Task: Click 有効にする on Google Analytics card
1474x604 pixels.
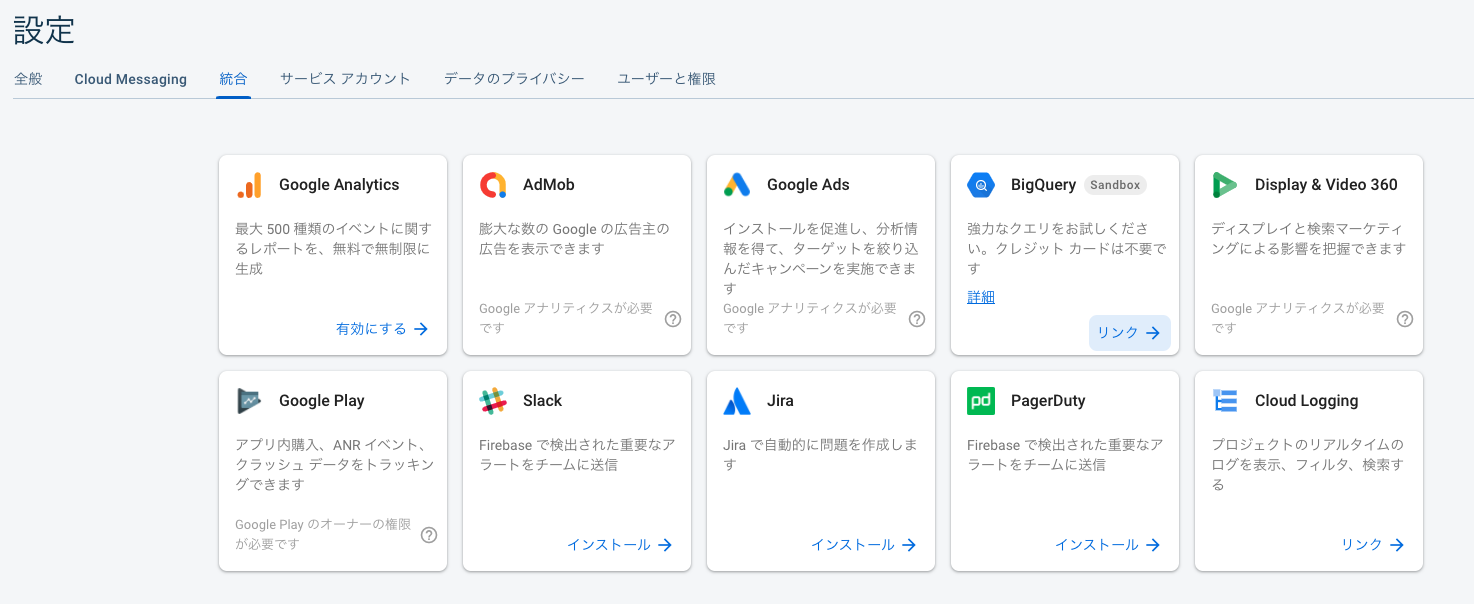Action: coord(382,329)
